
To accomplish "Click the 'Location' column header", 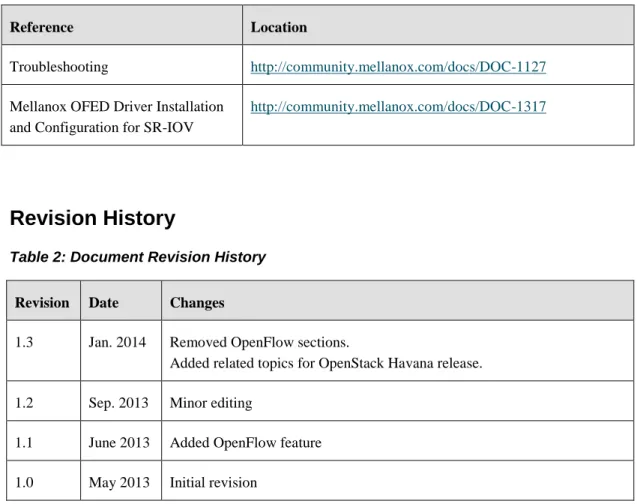I will tap(438, 25).
